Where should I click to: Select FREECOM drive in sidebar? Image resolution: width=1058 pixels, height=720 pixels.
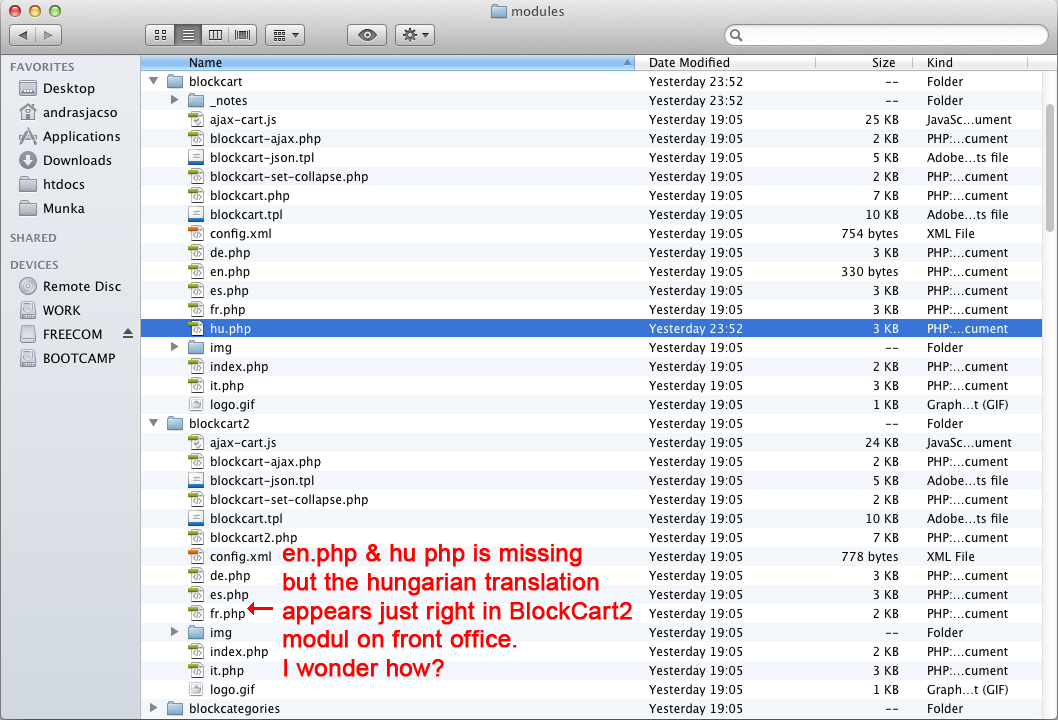[x=63, y=334]
